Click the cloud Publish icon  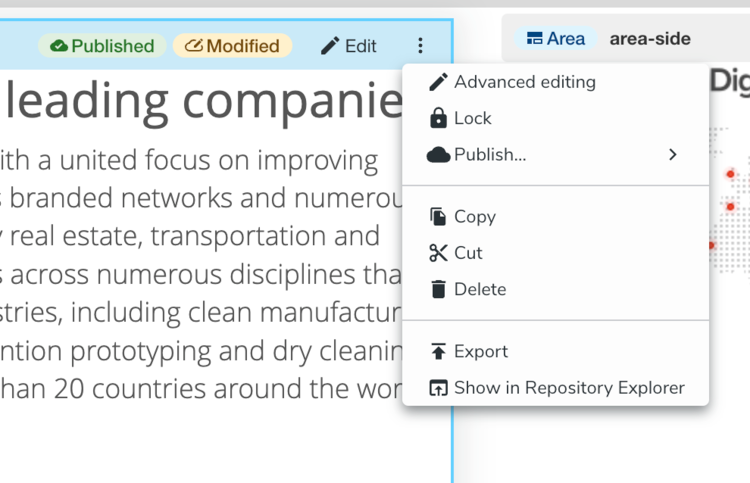[438, 155]
